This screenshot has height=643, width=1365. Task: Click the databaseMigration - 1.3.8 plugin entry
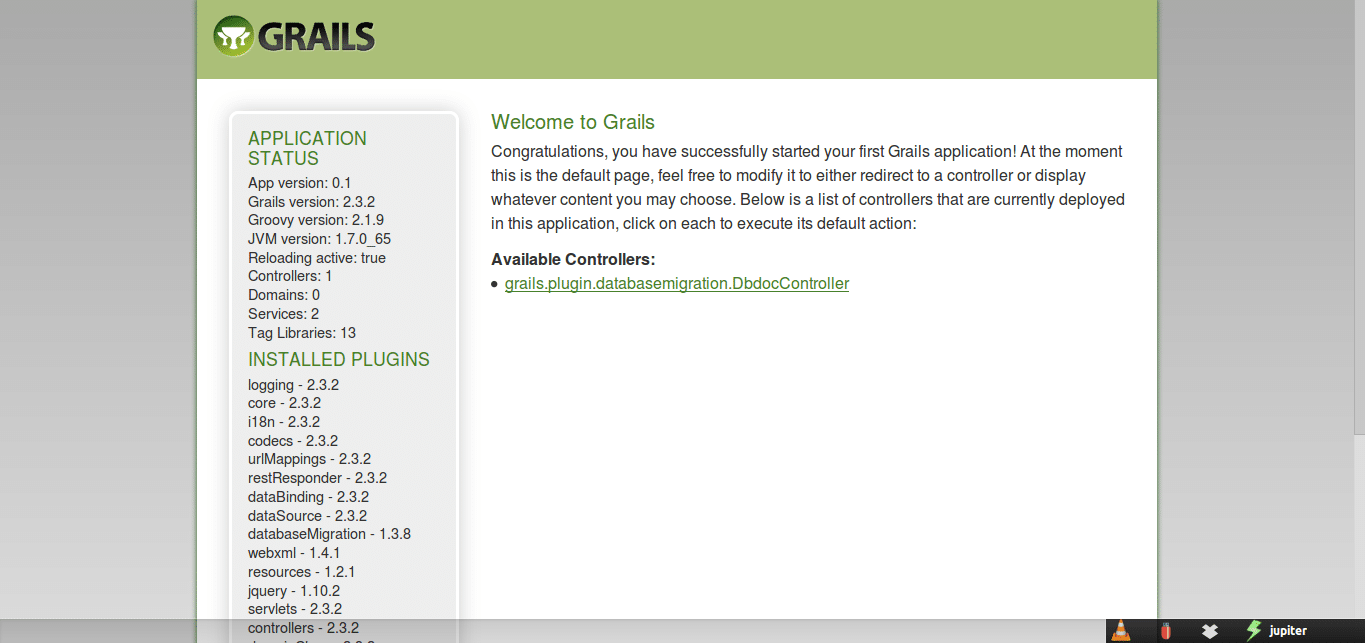[x=329, y=534]
